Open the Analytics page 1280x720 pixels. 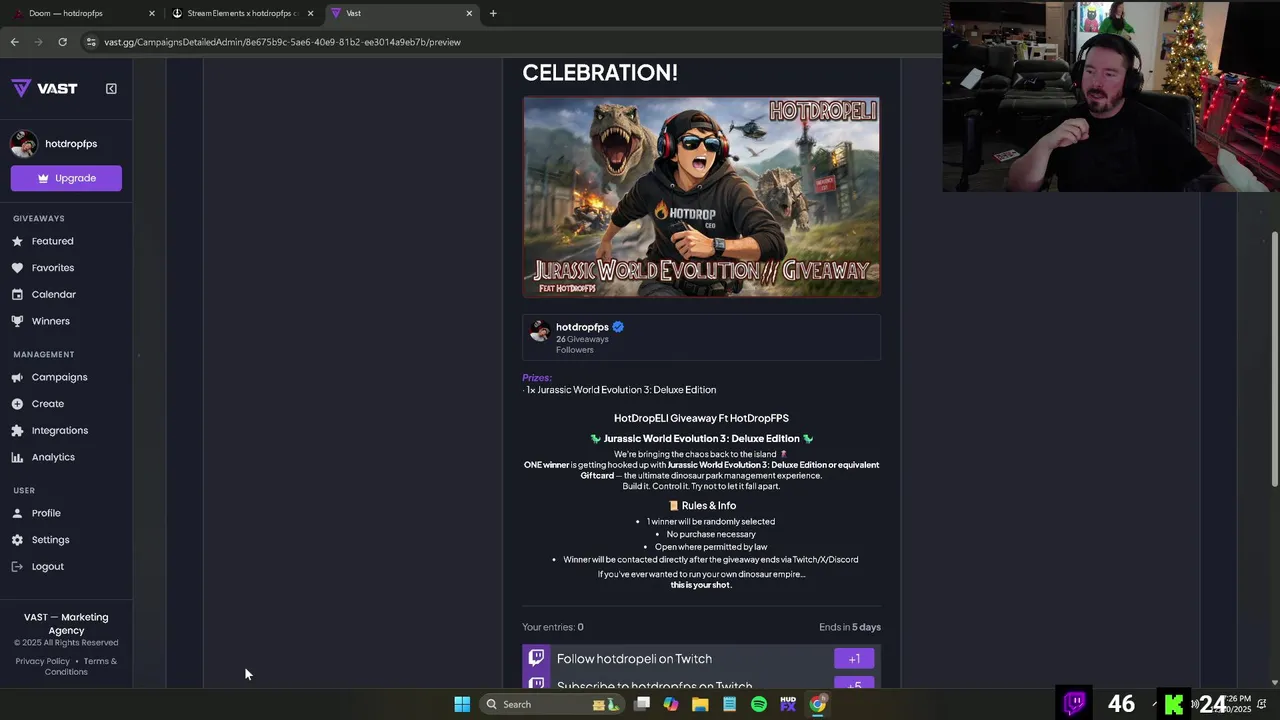pos(53,457)
